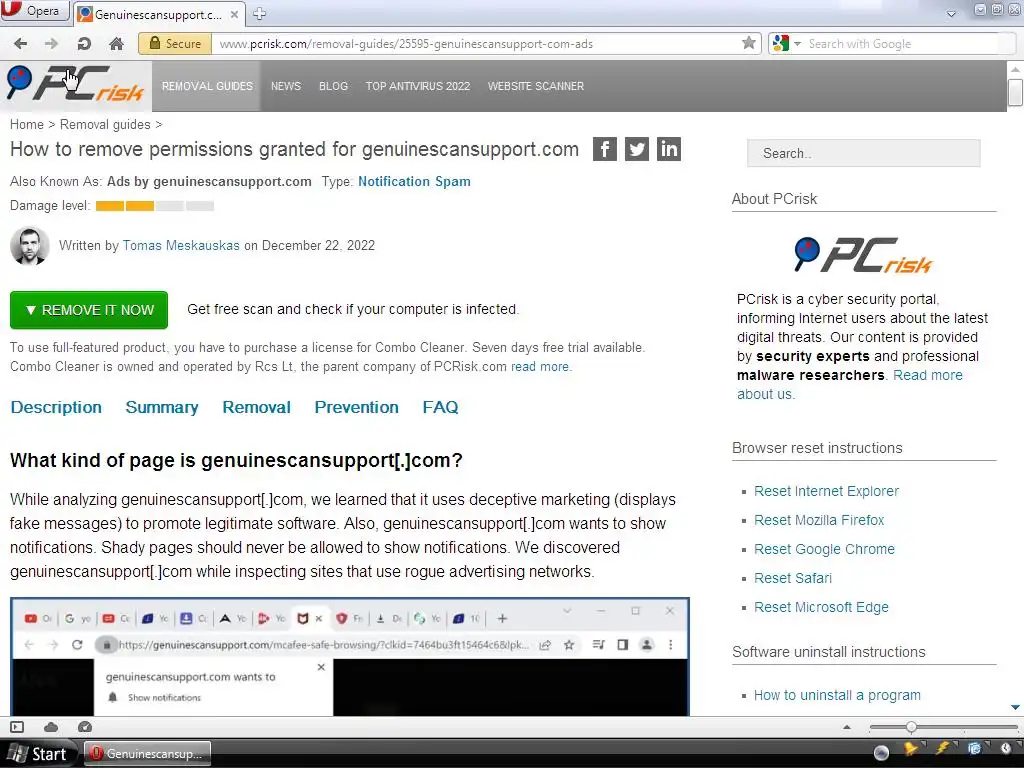Open the Website Scanner menu item
Image resolution: width=1024 pixels, height=768 pixels.
pyautogui.click(x=536, y=86)
